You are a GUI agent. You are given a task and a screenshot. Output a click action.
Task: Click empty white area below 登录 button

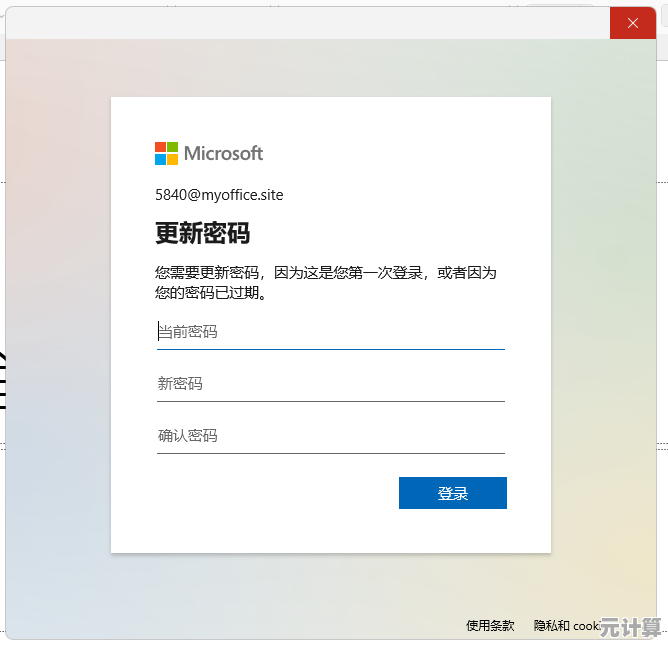click(331, 531)
